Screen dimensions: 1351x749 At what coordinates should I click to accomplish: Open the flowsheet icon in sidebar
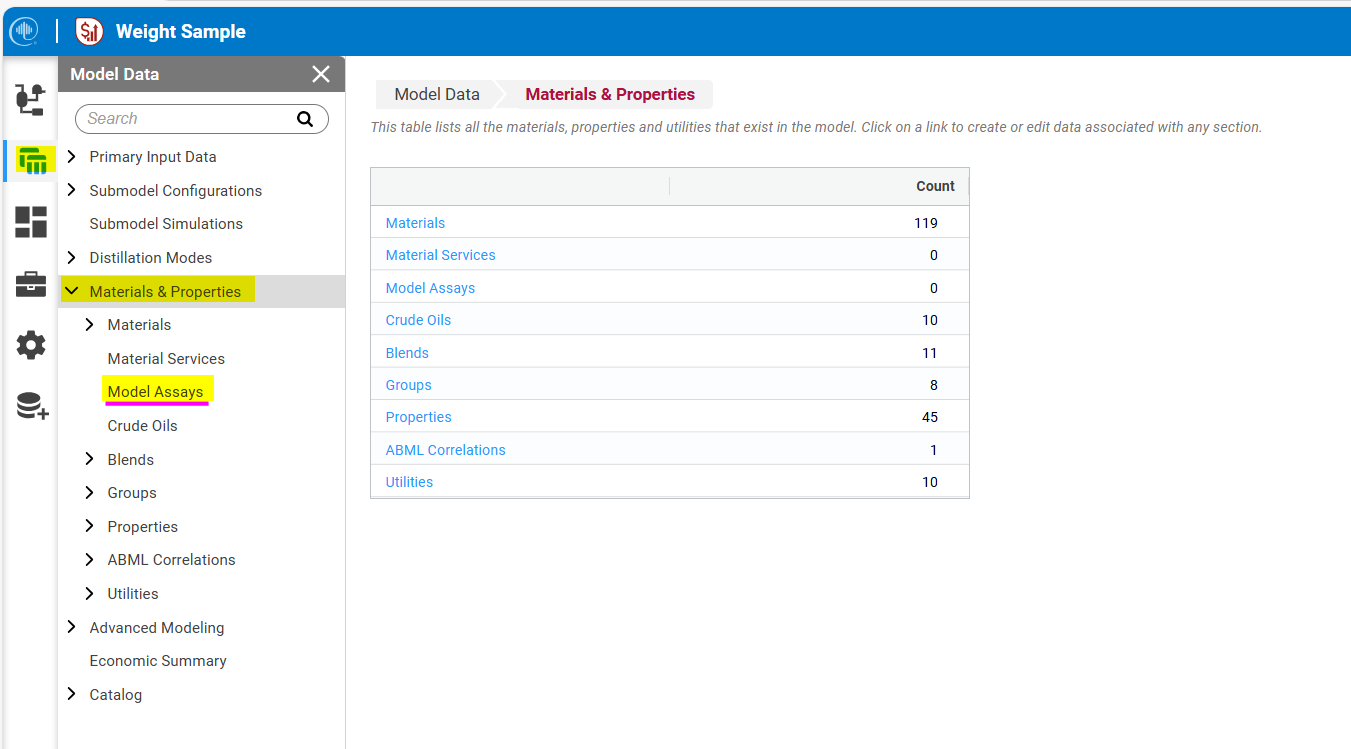point(31,99)
